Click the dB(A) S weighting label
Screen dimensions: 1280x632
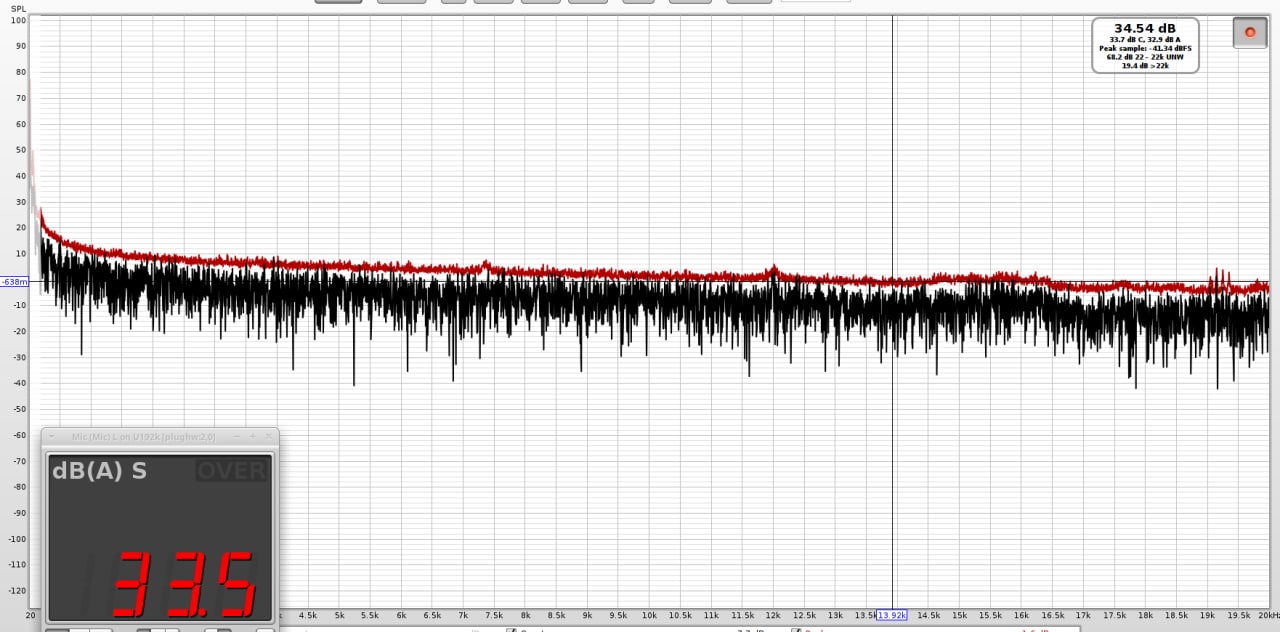(99, 470)
